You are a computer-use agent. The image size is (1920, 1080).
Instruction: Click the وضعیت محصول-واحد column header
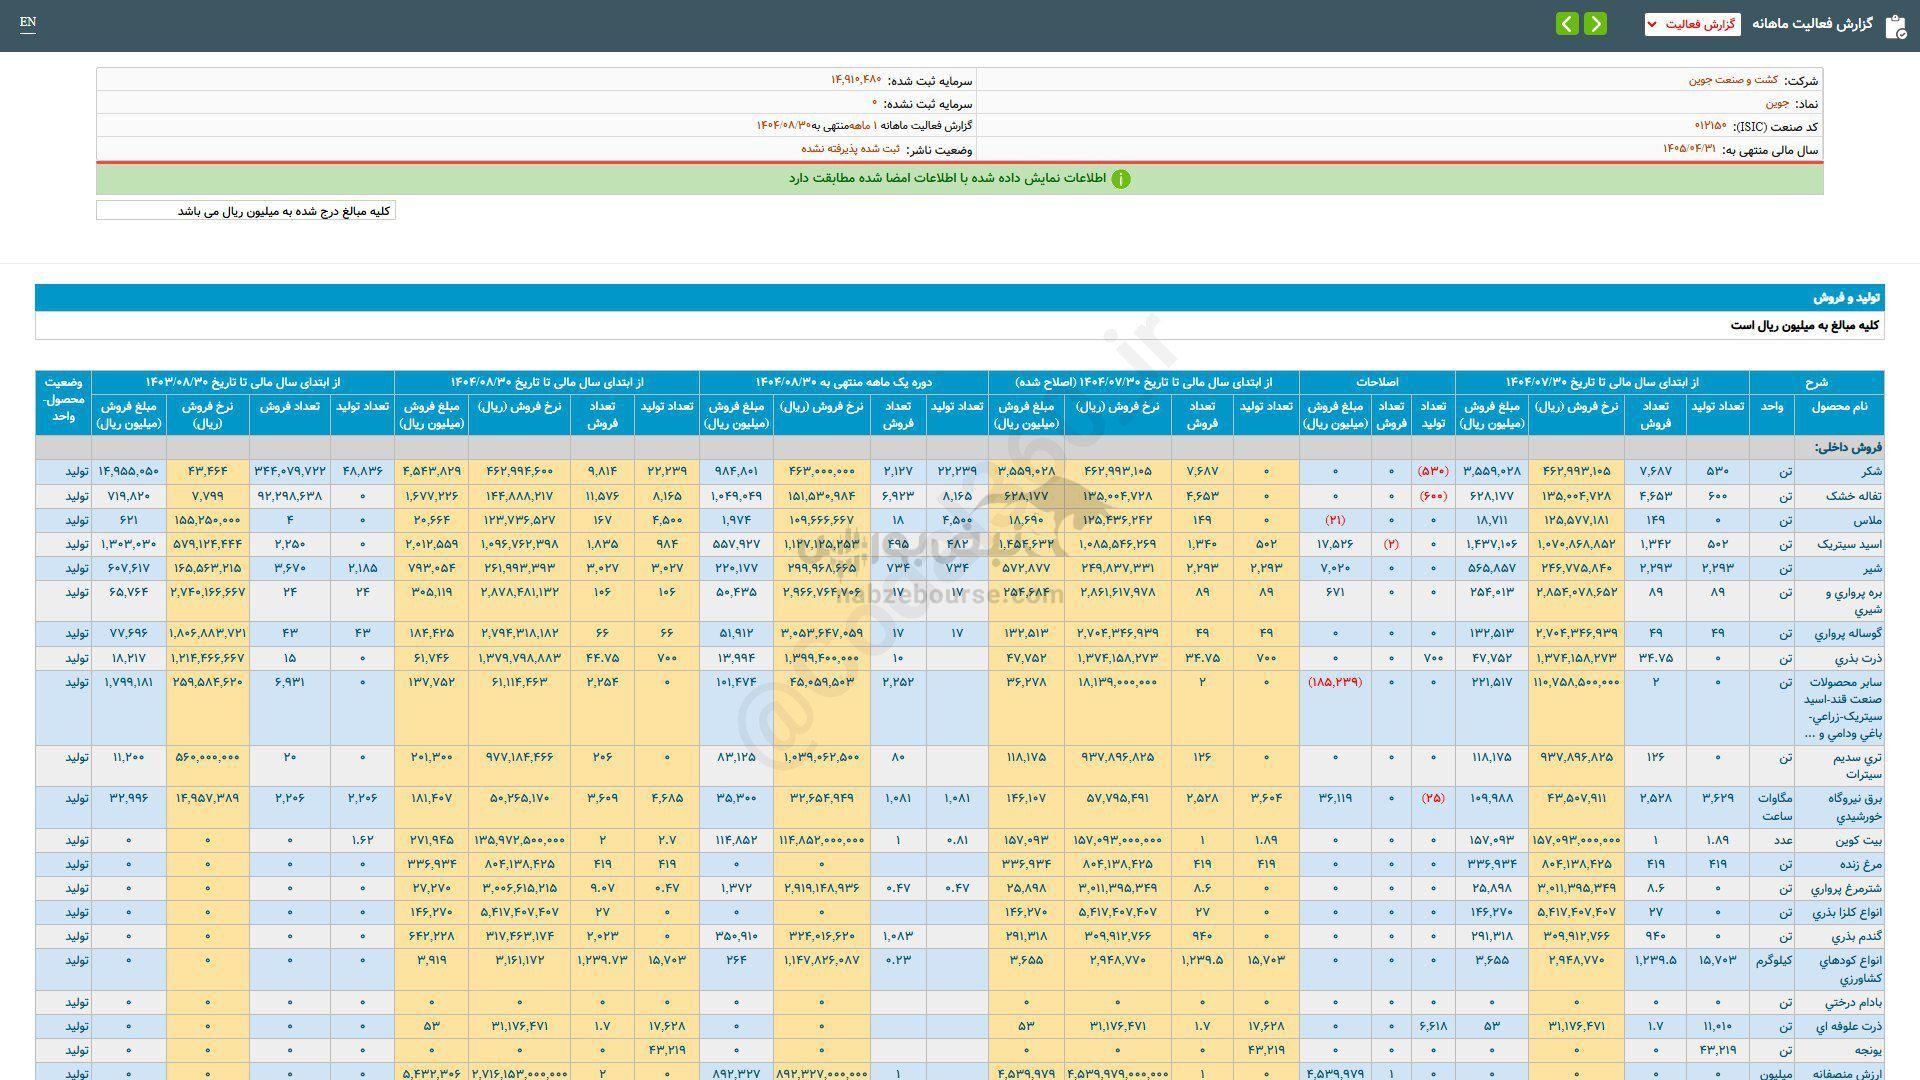pos(63,399)
